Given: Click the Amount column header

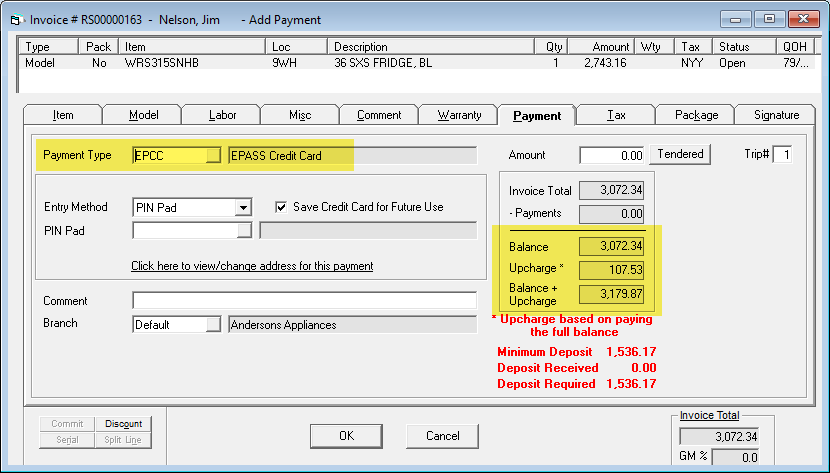Looking at the screenshot, I should tap(600, 47).
